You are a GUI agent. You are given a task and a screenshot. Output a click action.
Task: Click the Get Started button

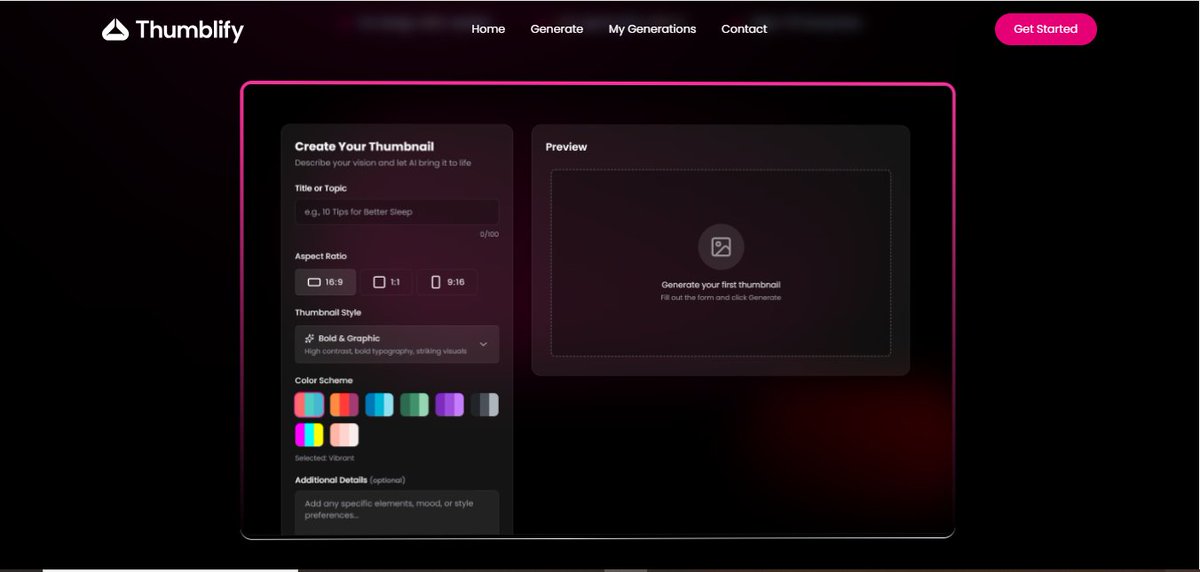pyautogui.click(x=1045, y=29)
